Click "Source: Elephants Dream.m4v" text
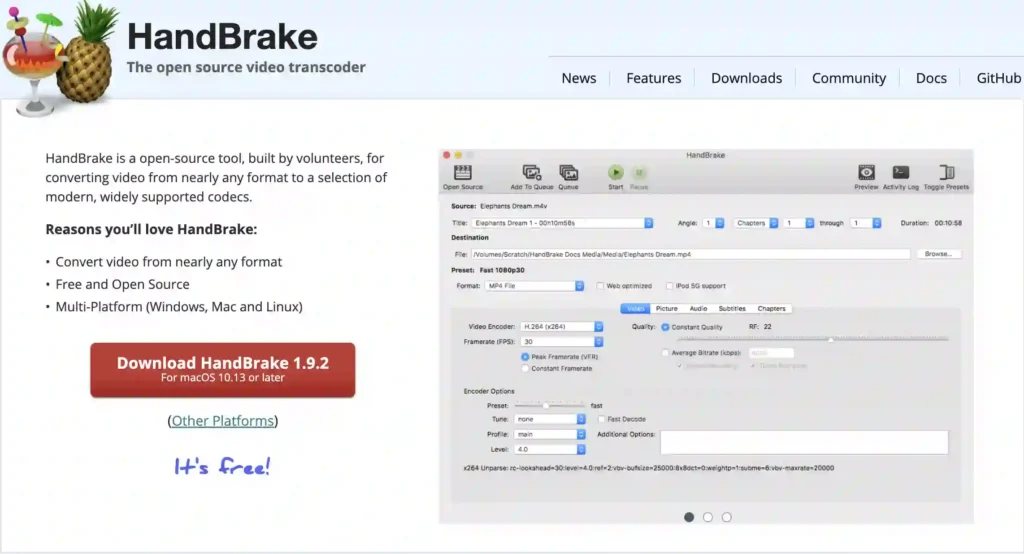Viewport: 1024px width, 554px height. tap(499, 206)
